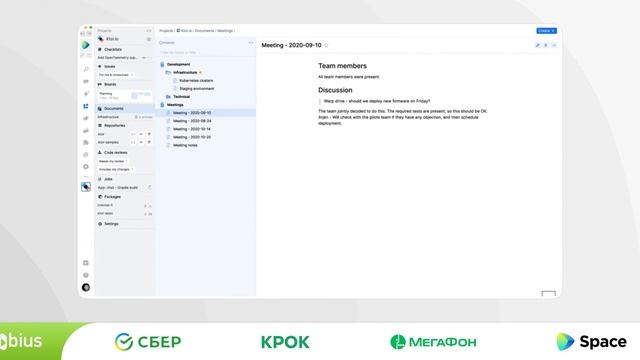The width and height of the screenshot is (640, 360).
Task: Click the Add OpenTelemetry checklist item
Action: point(118,58)
